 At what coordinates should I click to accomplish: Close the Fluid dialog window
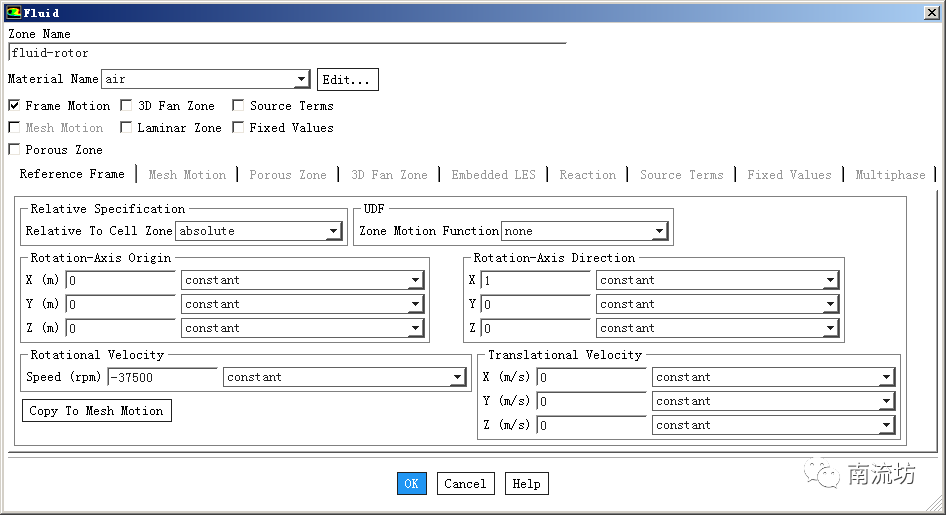coord(933,12)
